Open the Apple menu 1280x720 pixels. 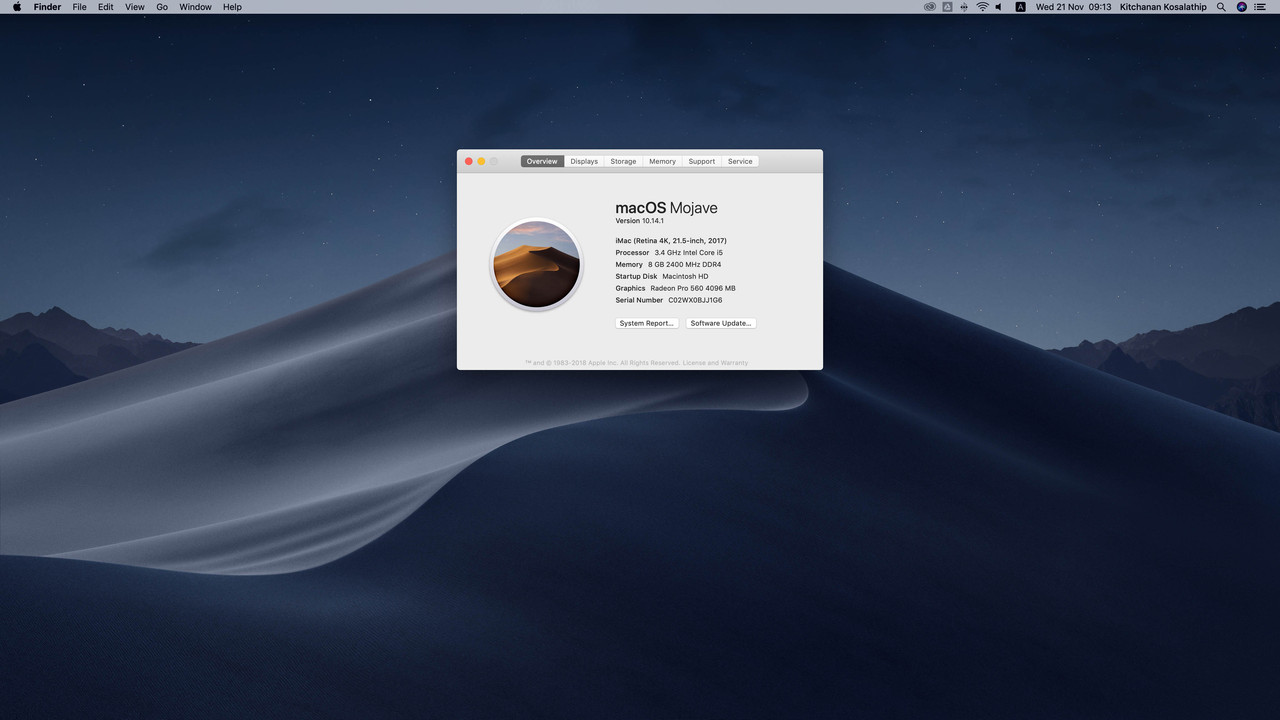click(17, 7)
